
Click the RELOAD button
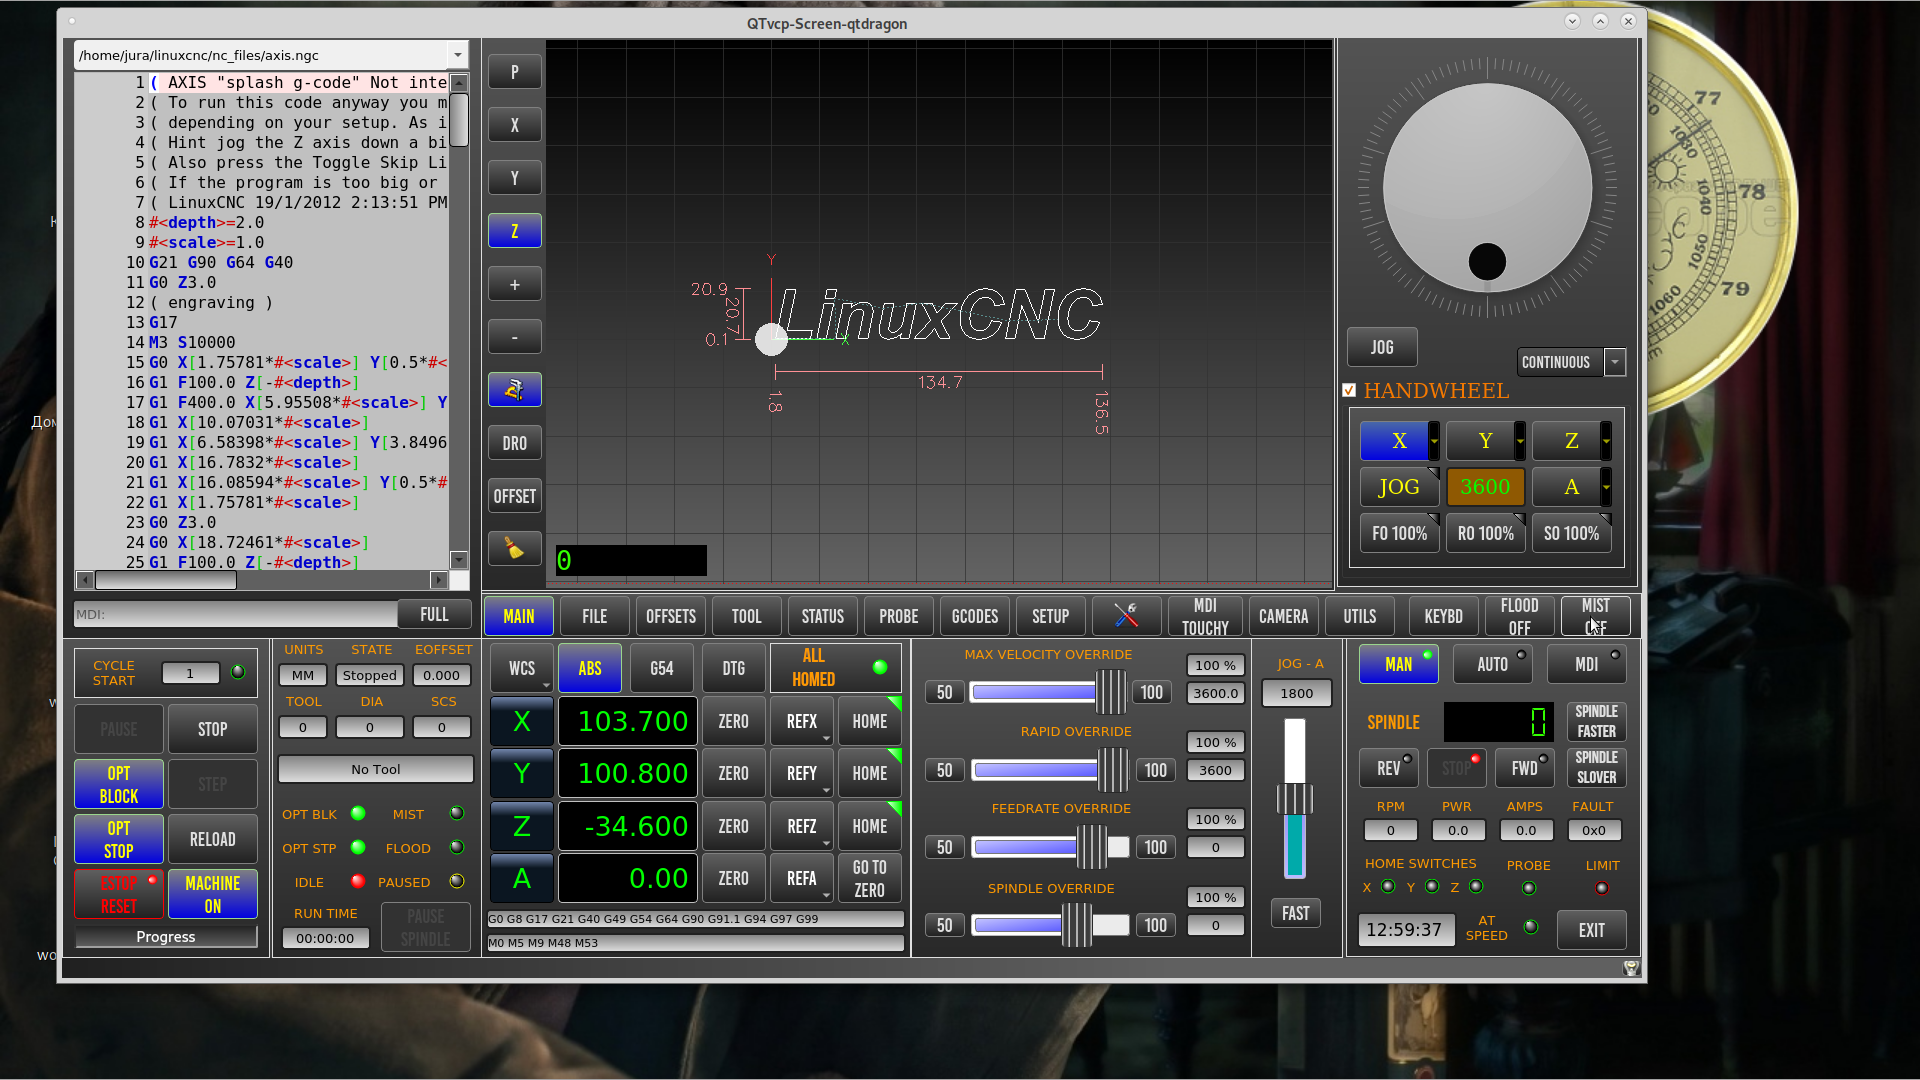pos(213,839)
